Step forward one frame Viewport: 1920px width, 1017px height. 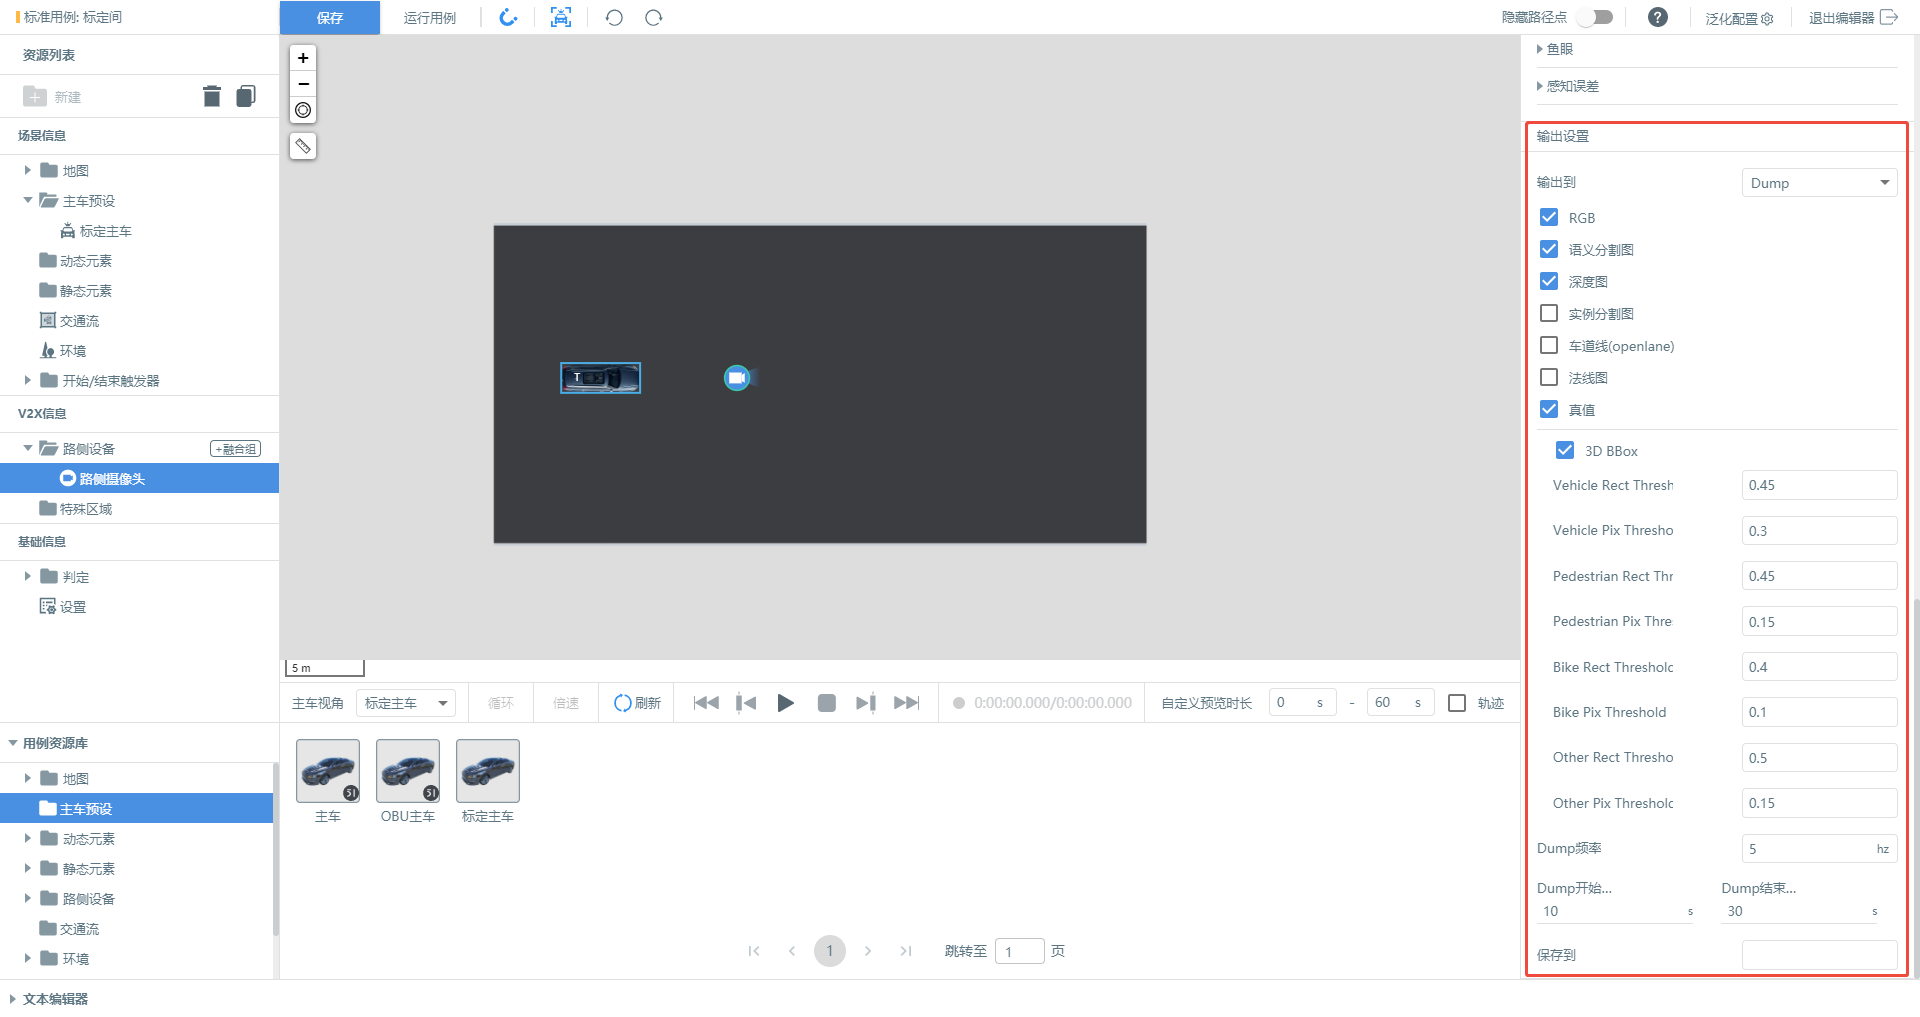pyautogui.click(x=866, y=703)
